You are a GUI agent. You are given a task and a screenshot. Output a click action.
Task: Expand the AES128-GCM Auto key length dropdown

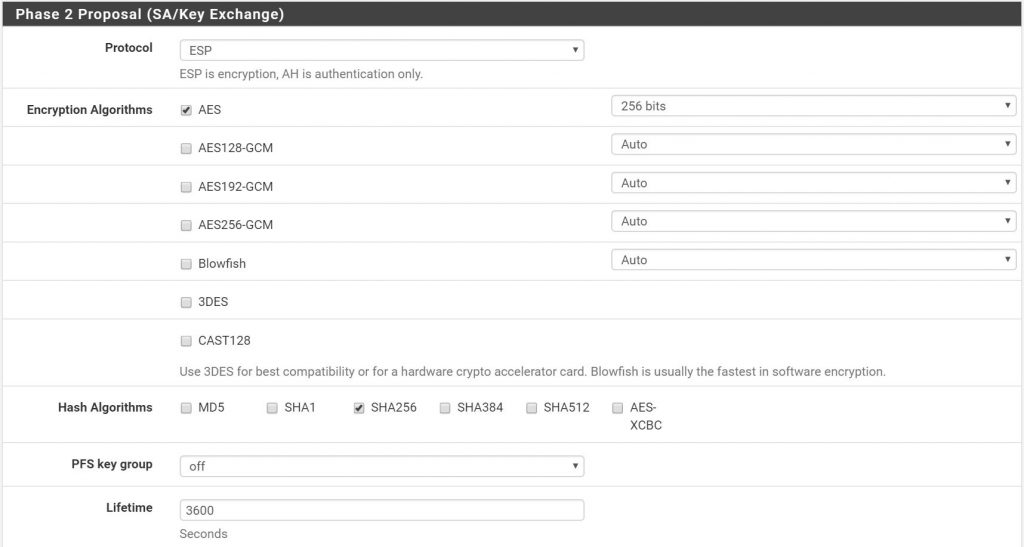(x=813, y=145)
